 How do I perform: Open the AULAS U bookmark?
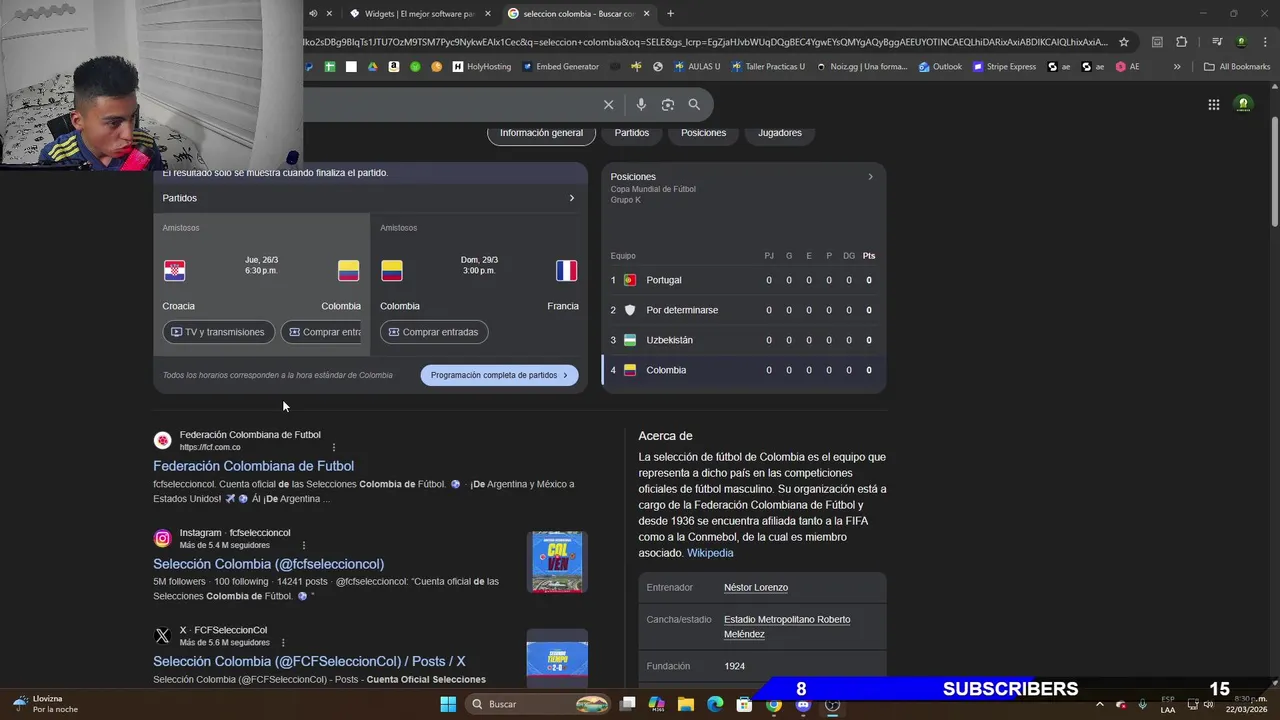[697, 67]
